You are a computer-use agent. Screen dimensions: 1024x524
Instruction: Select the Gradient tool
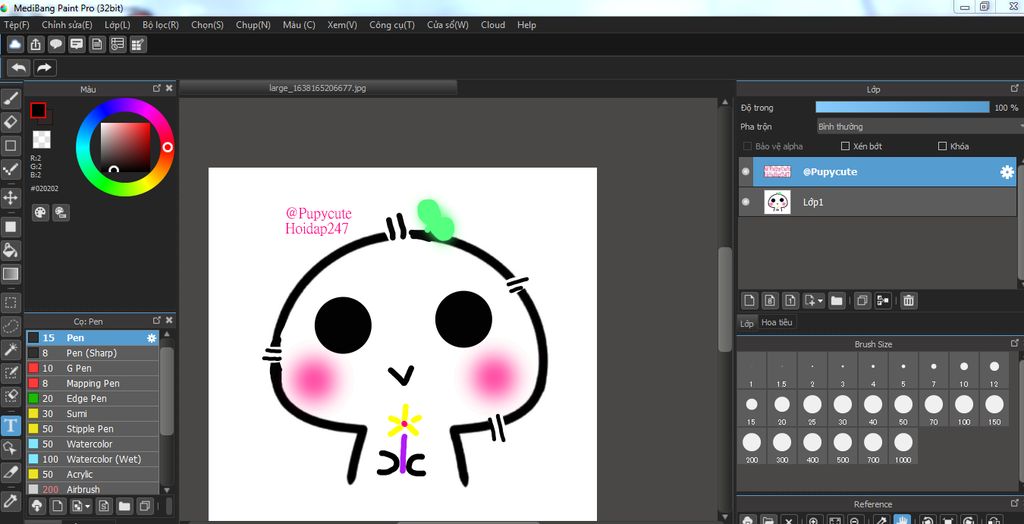[x=11, y=274]
